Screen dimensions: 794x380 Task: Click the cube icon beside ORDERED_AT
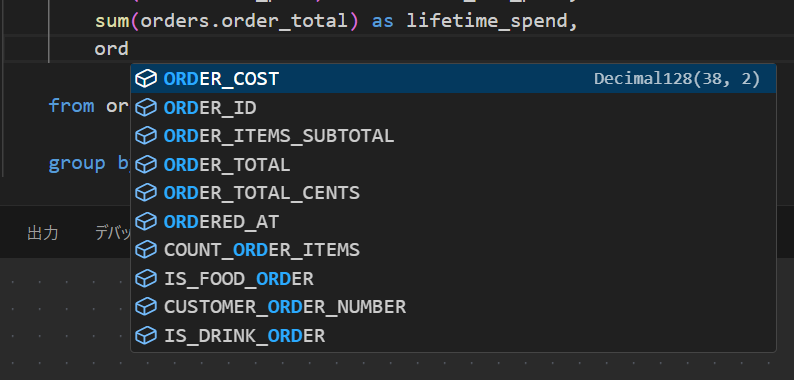(146, 221)
